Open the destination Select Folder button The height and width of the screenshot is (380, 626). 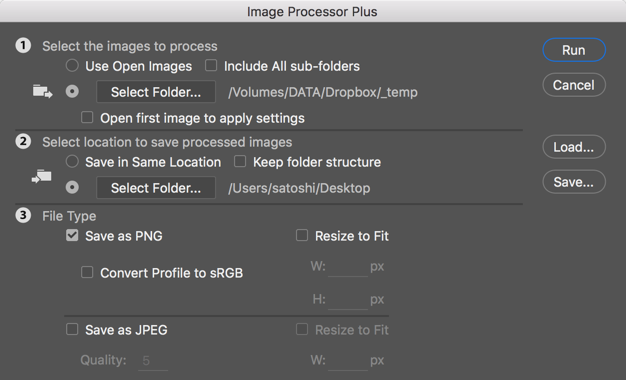pyautogui.click(x=156, y=188)
